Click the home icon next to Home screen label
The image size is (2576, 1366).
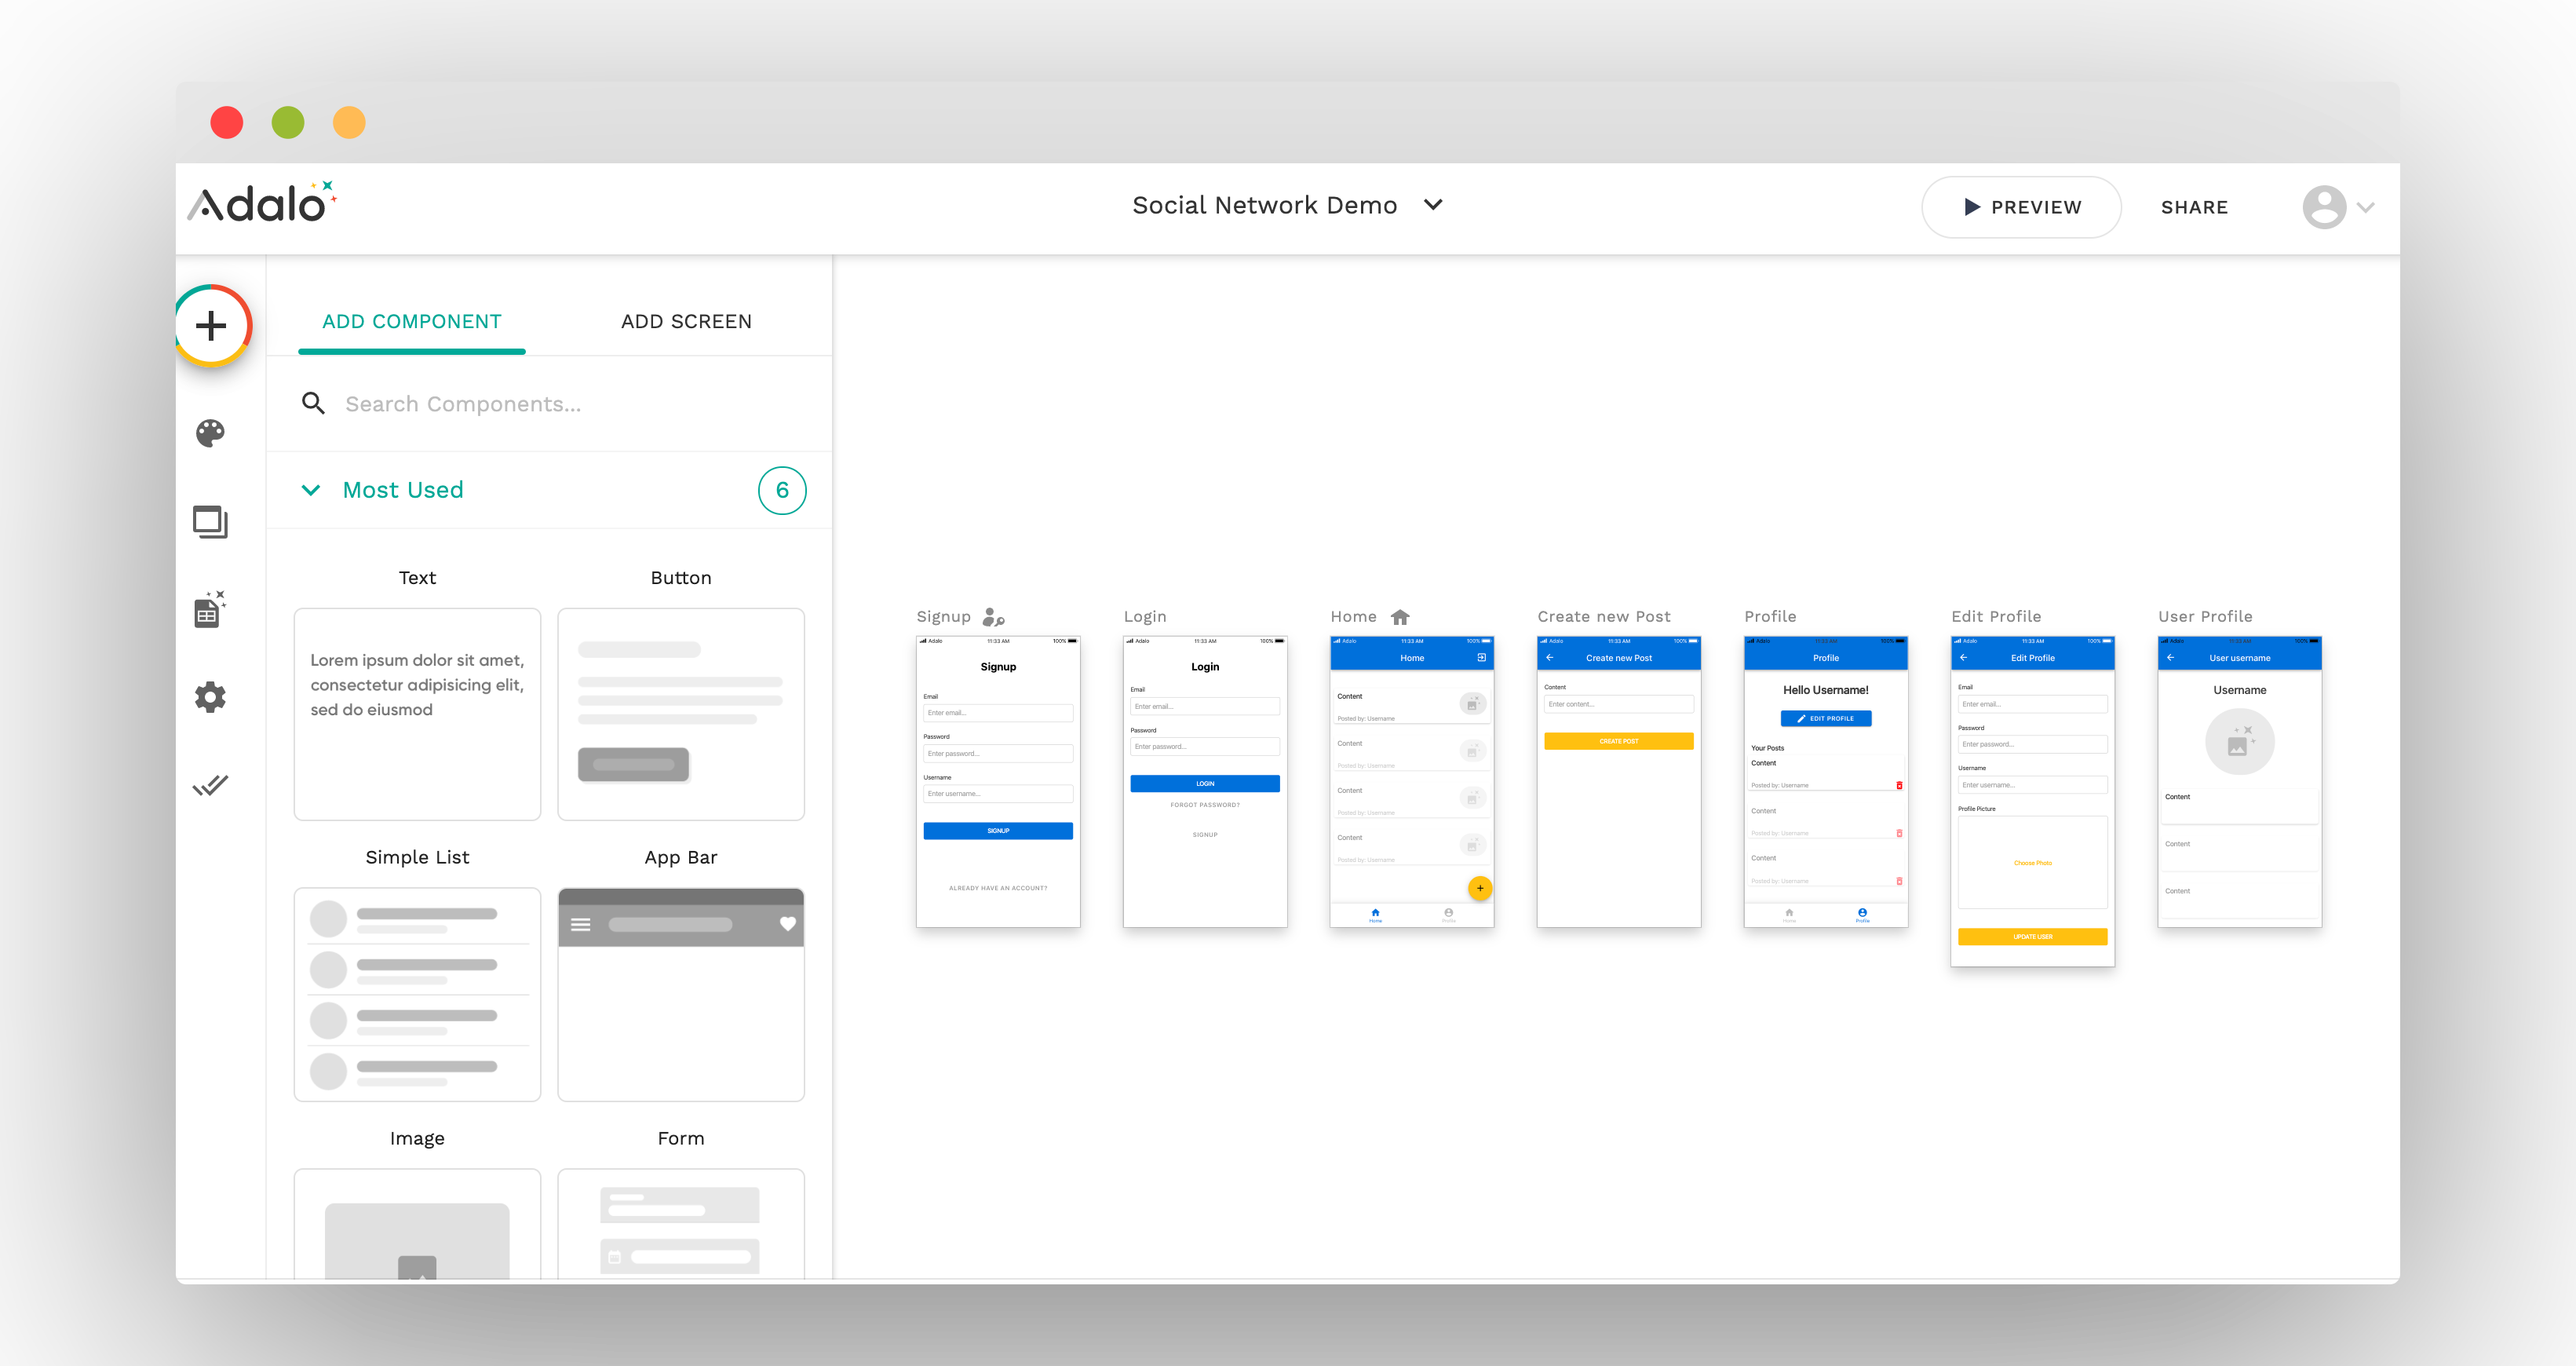click(1400, 617)
